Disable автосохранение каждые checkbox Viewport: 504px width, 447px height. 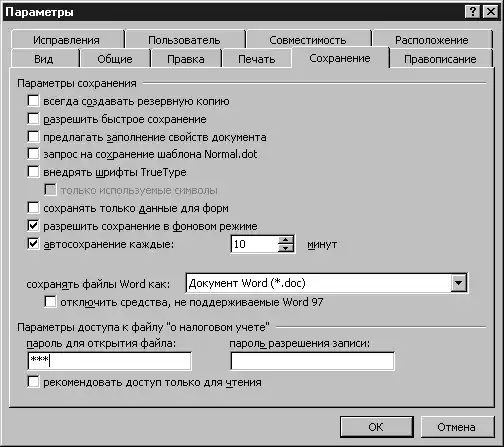tap(33, 244)
